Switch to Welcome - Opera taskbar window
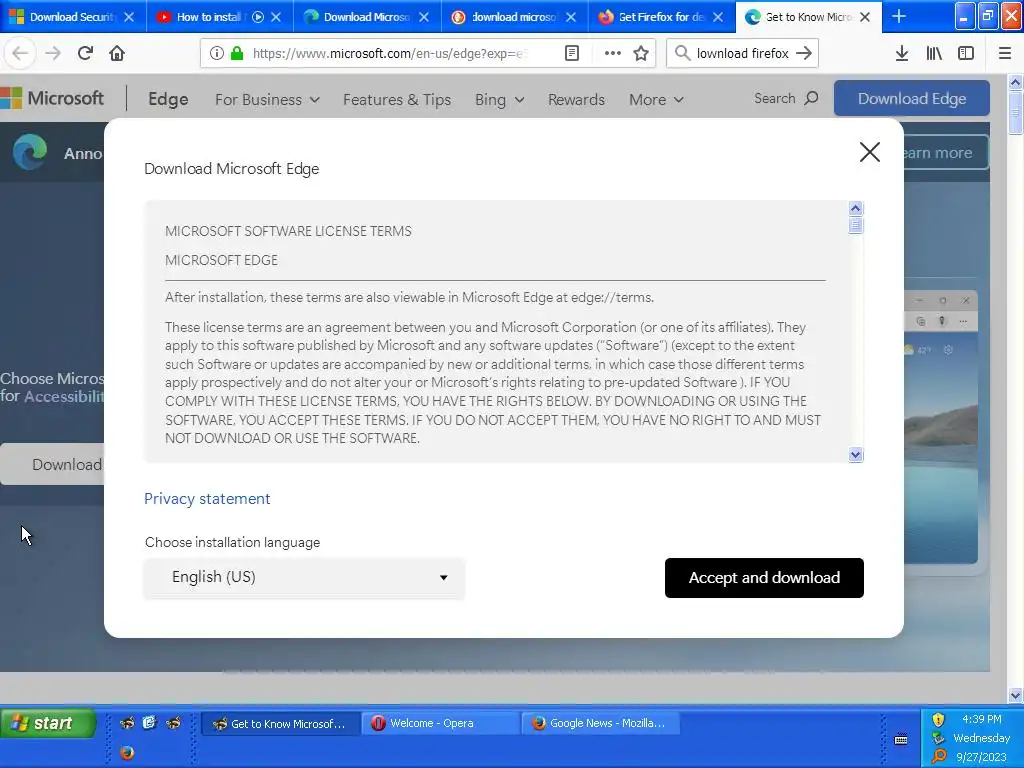Viewport: 1024px width, 768px height. 440,723
